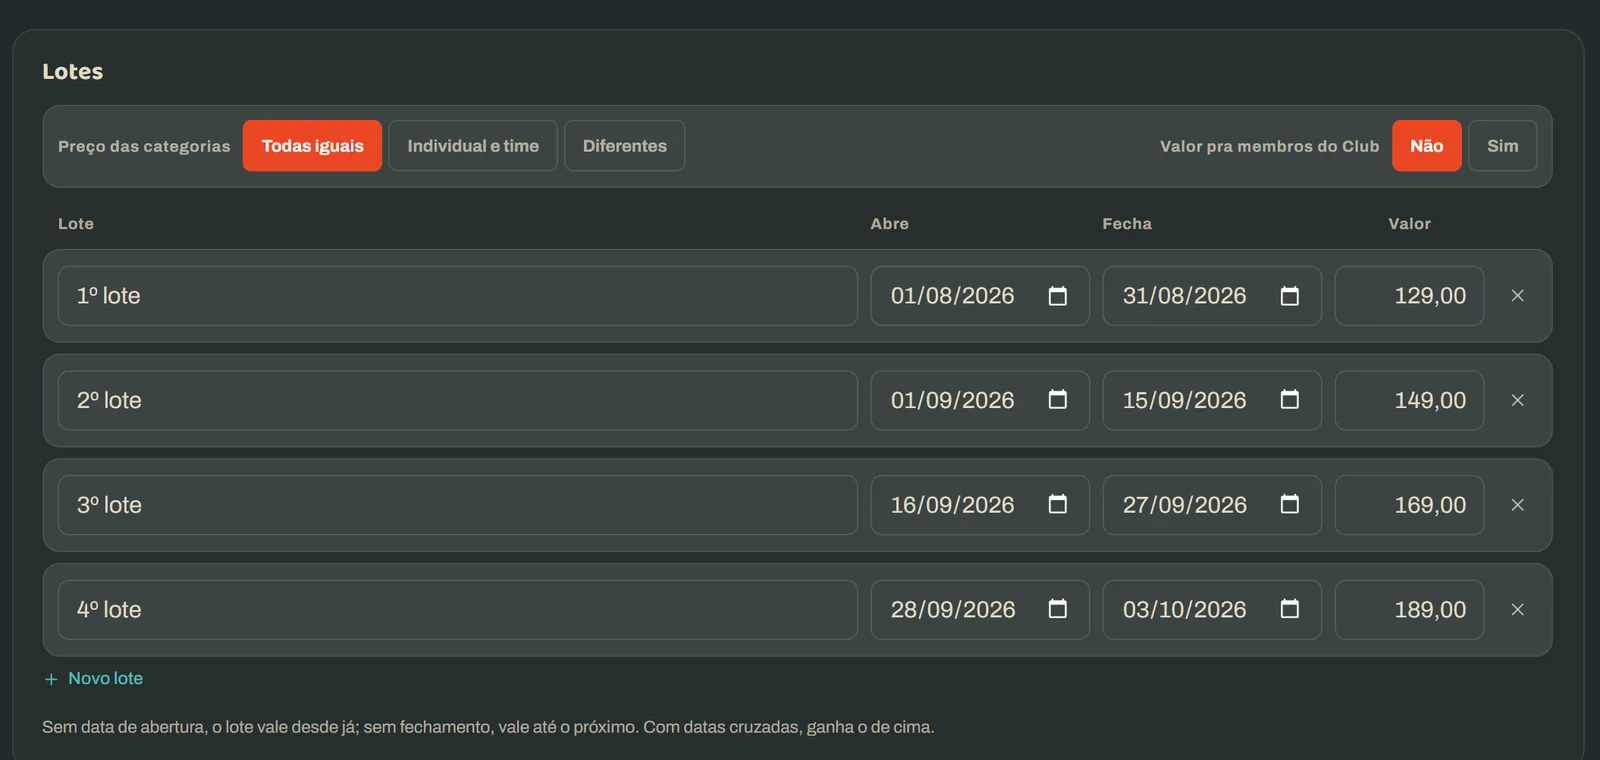The width and height of the screenshot is (1600, 760).
Task: Click the 189,00 value field
Action: coord(1409,609)
